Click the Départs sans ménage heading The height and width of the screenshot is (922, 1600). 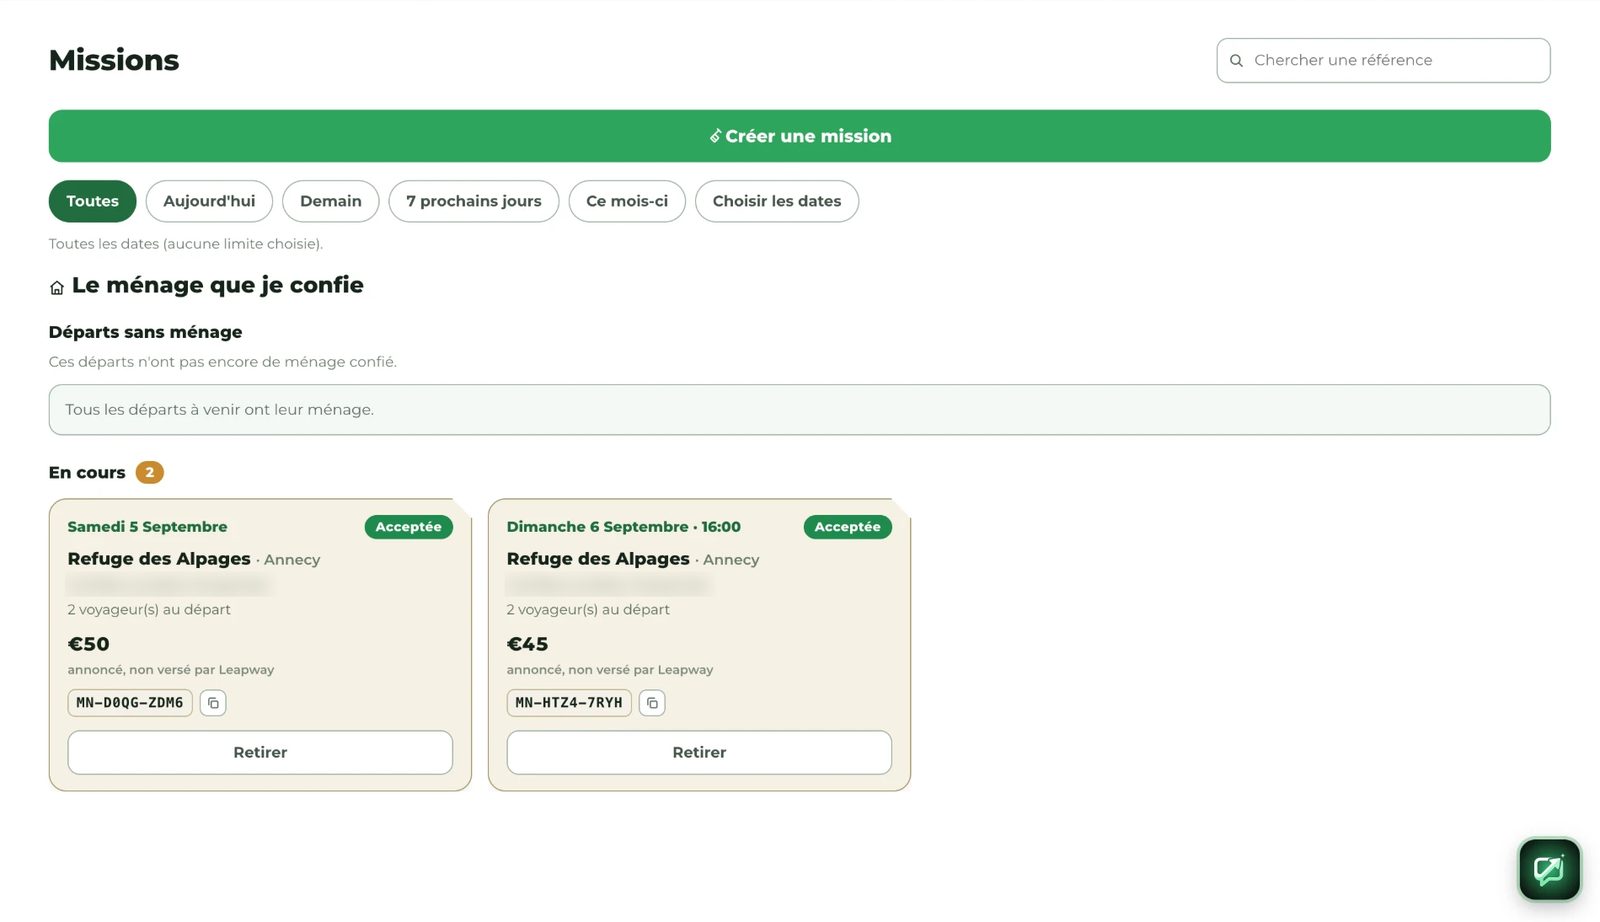pos(145,332)
